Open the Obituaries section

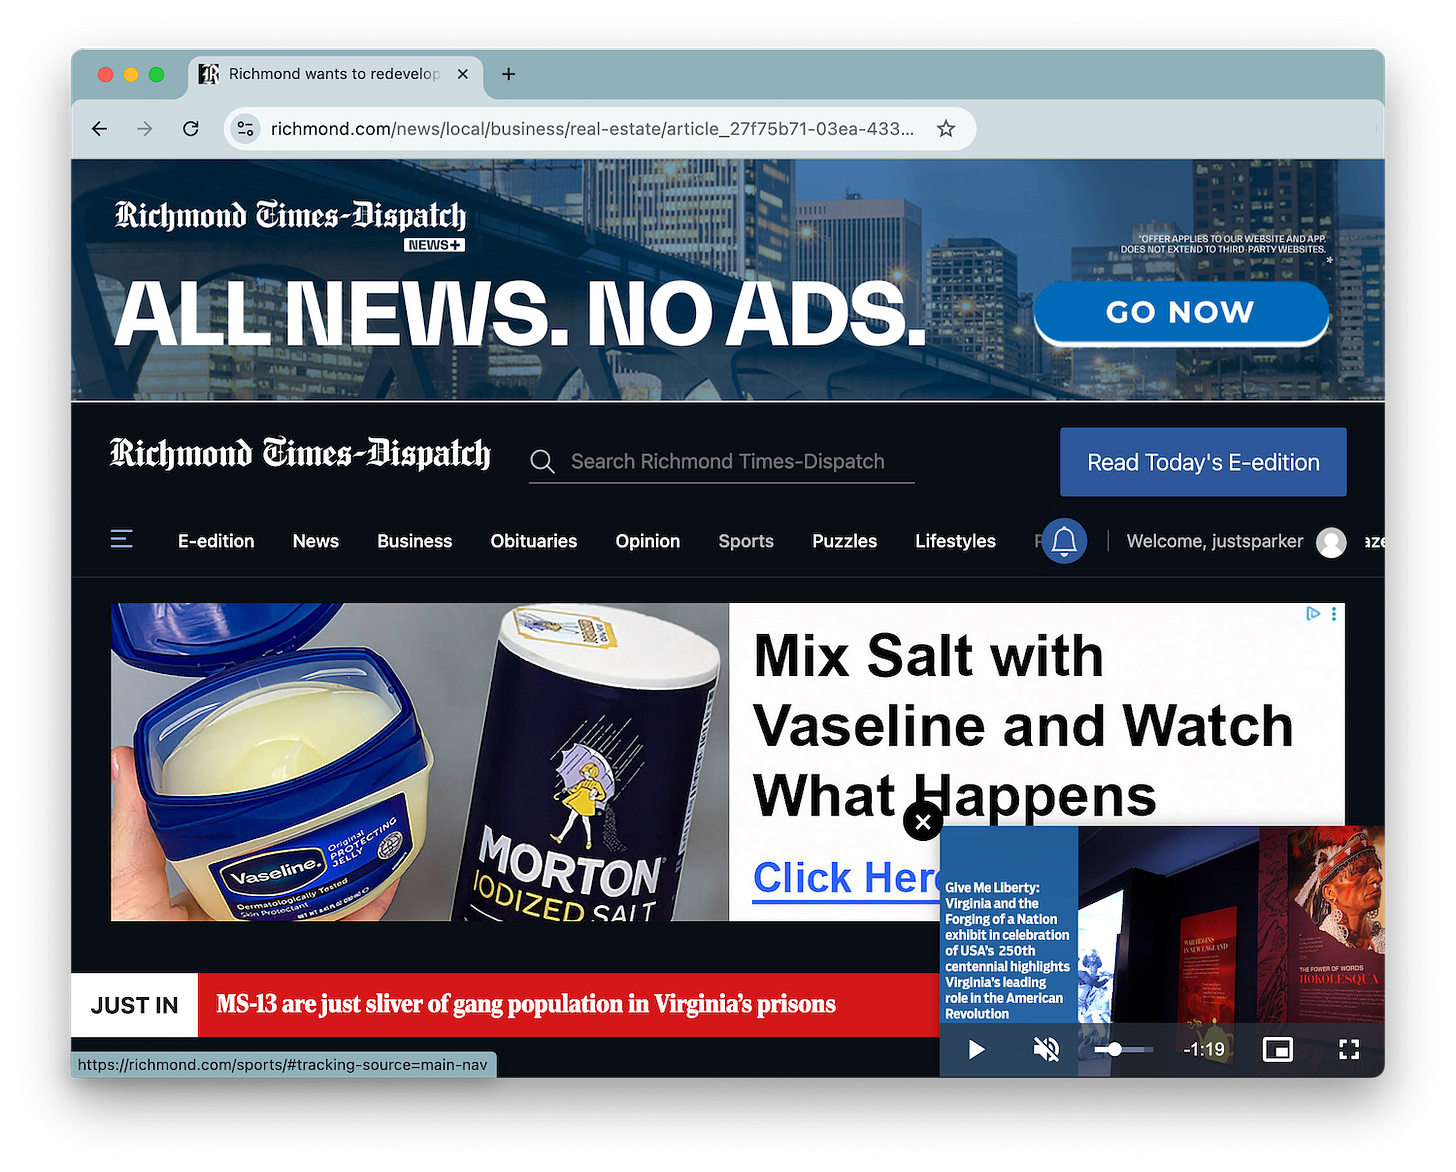click(534, 541)
